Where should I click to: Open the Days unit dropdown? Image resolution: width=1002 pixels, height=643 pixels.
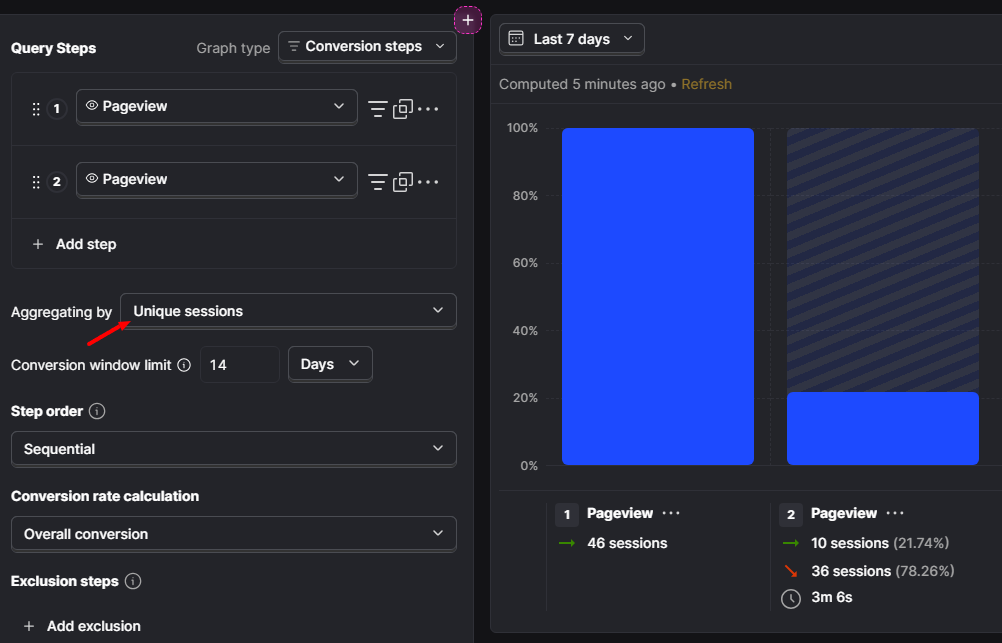(330, 364)
